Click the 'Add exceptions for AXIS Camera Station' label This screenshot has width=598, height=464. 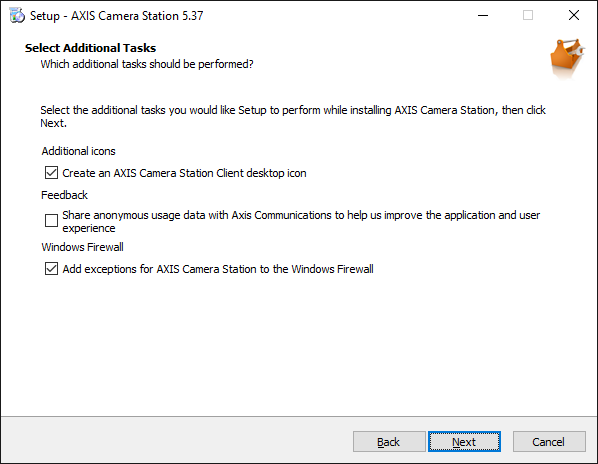point(218,269)
